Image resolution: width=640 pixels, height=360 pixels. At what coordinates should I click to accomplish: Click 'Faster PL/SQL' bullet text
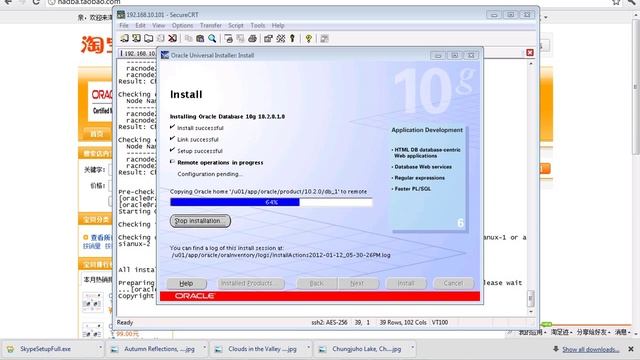(x=412, y=189)
